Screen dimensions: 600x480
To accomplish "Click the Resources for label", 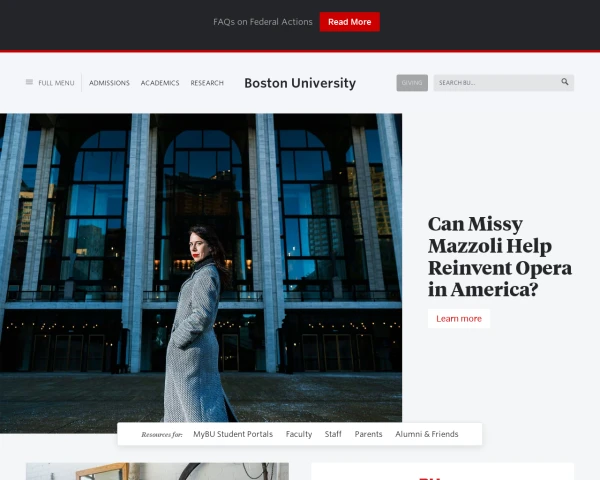I will click(x=162, y=434).
